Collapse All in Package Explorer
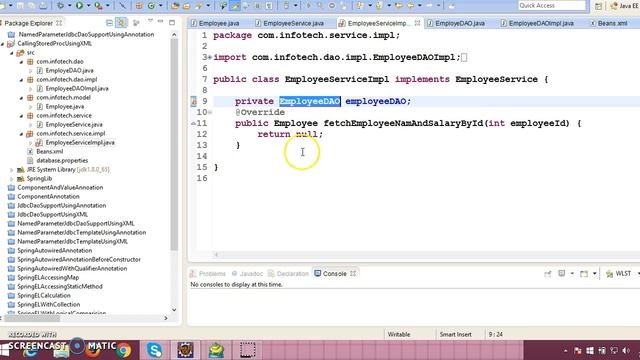640x360 pixels. (109, 23)
